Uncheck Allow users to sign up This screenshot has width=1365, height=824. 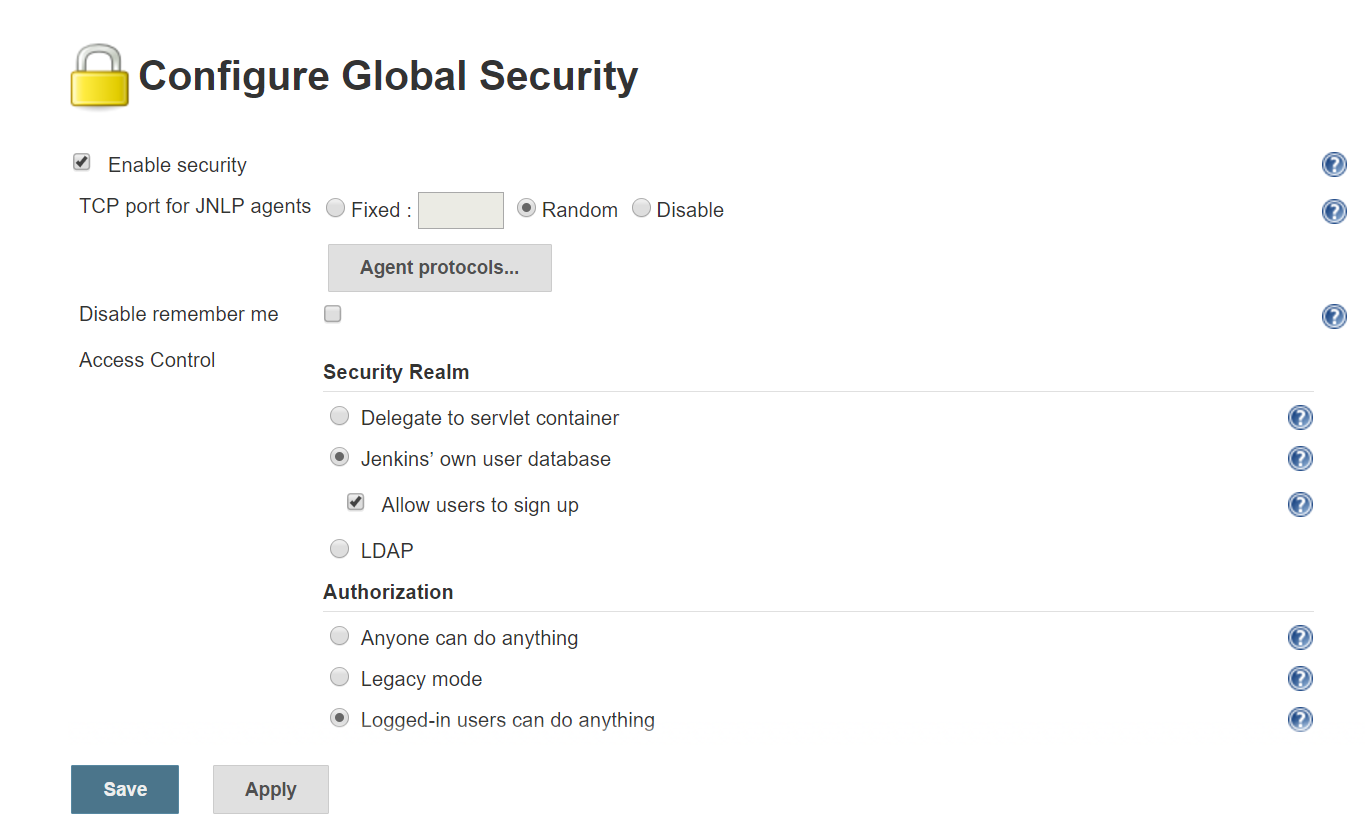pos(355,502)
